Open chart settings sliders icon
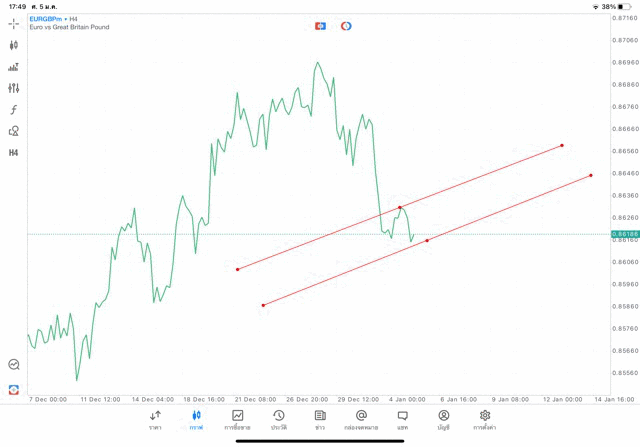640x447 pixels. [x=14, y=88]
